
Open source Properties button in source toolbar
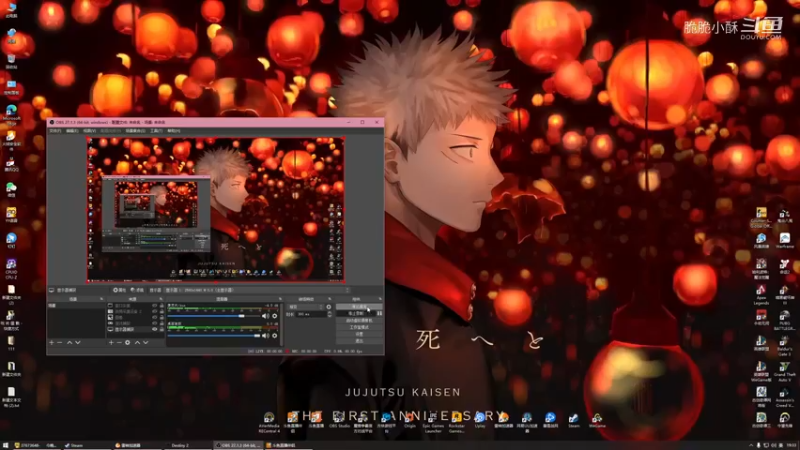pos(120,290)
